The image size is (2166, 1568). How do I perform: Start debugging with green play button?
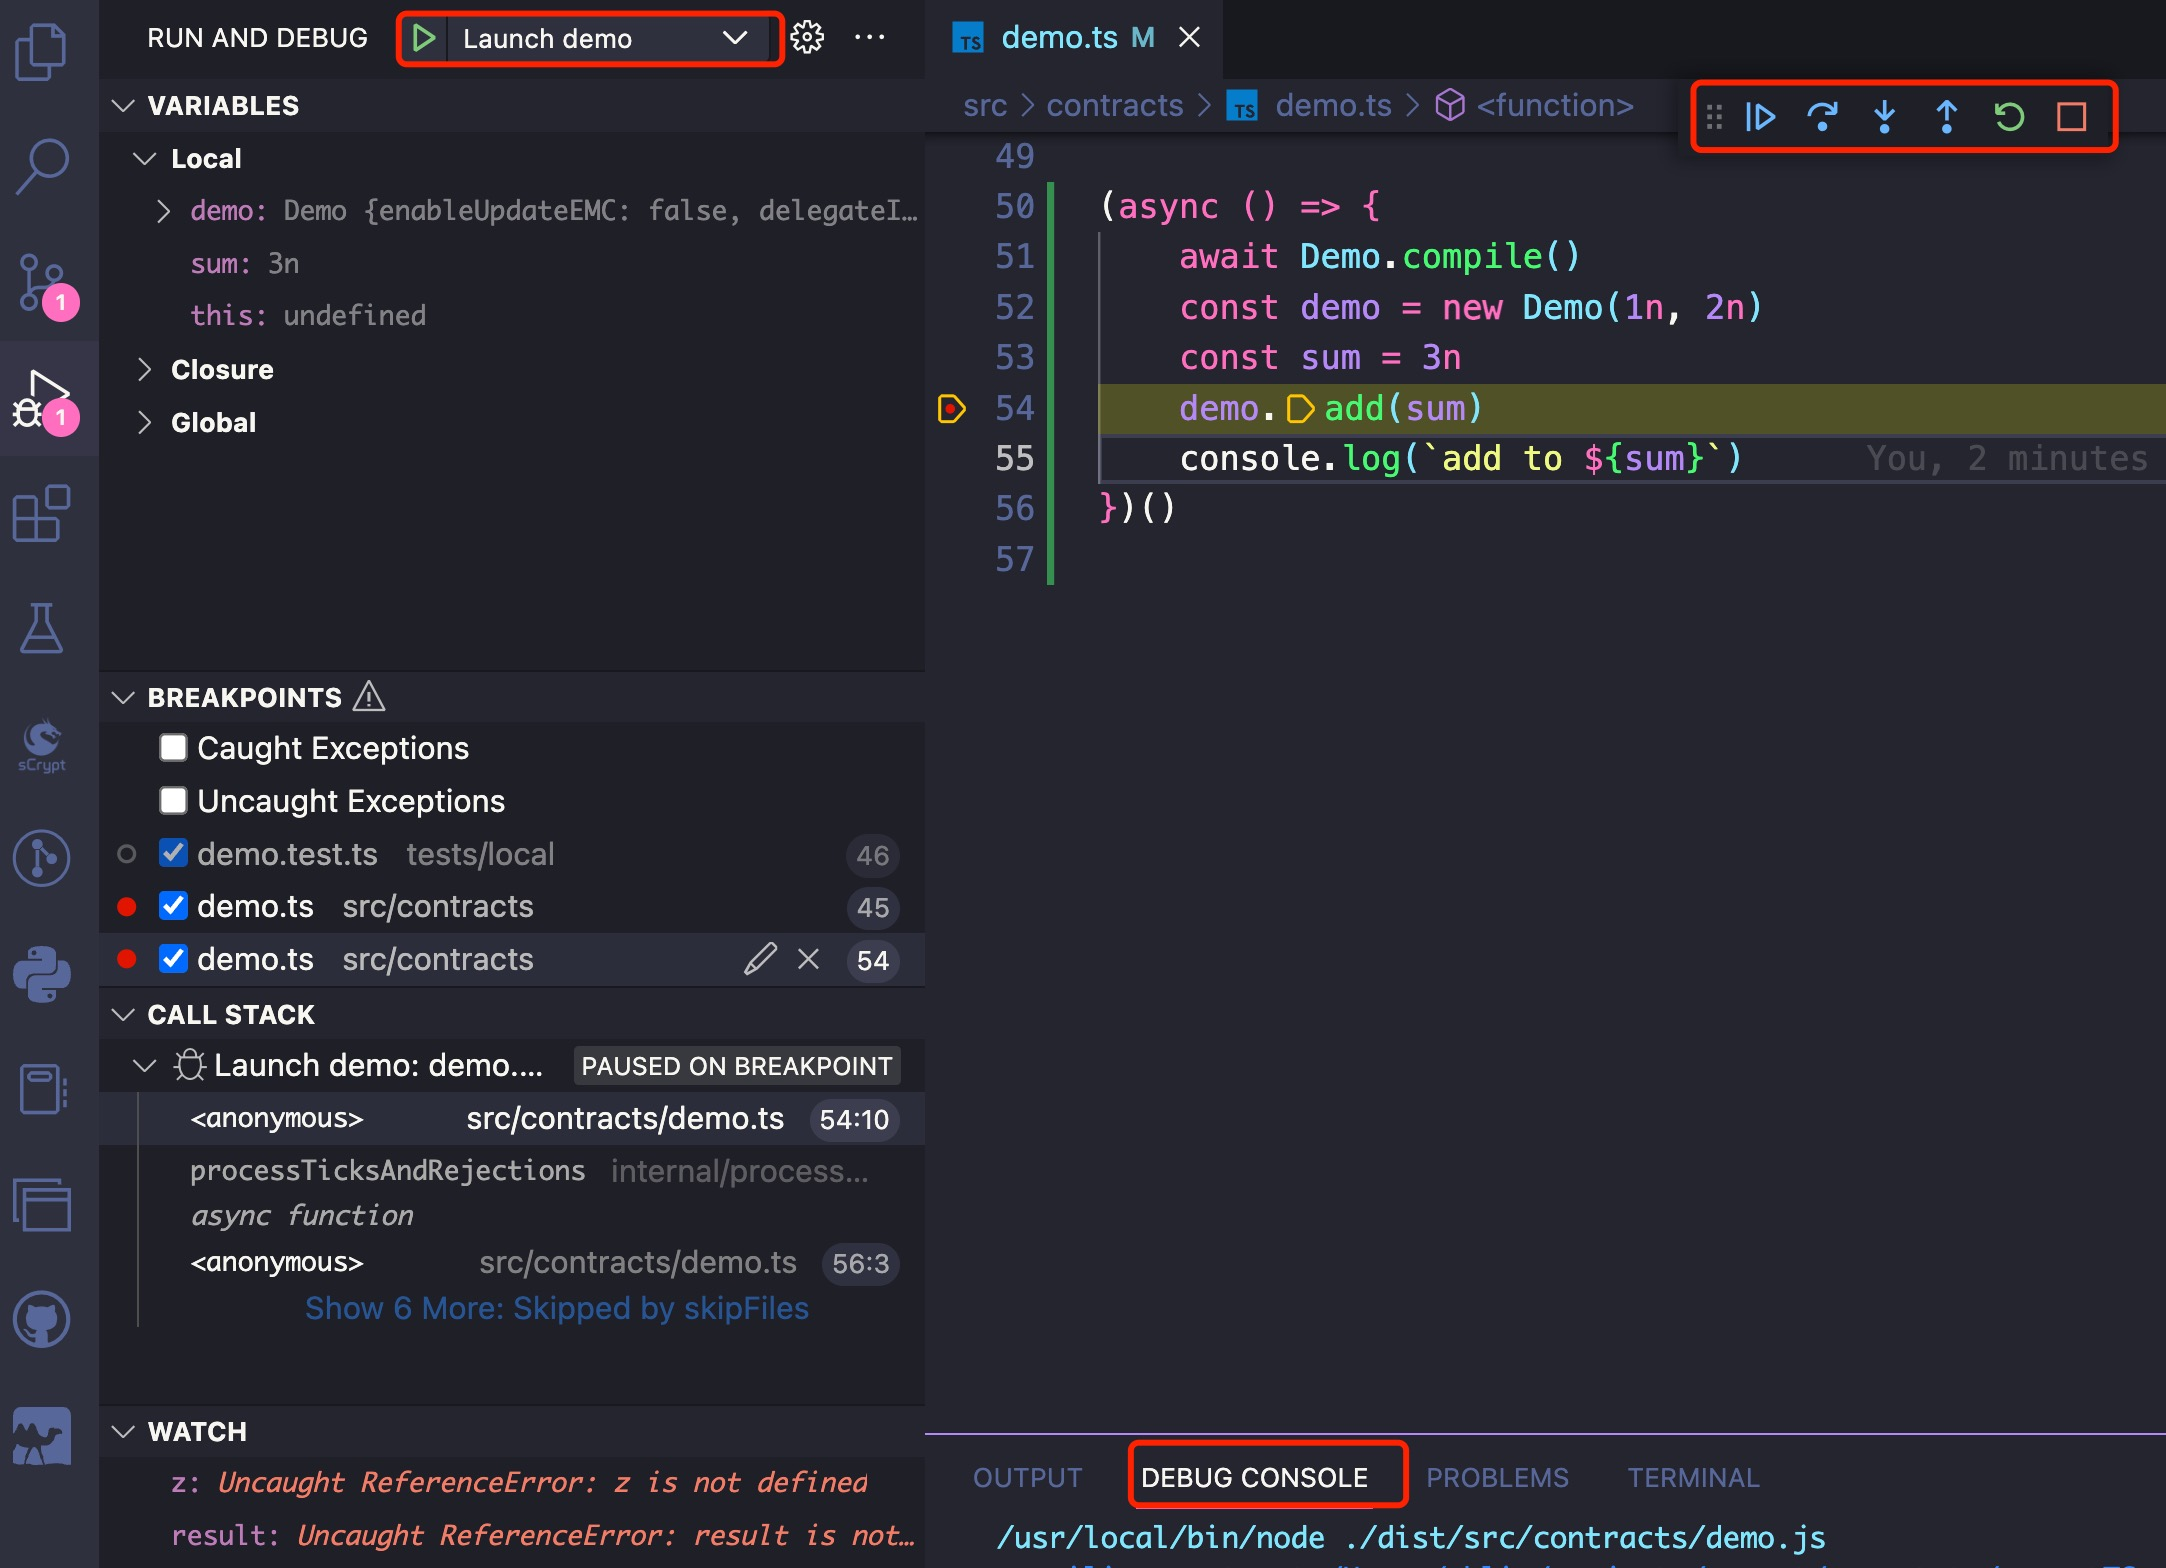[424, 38]
